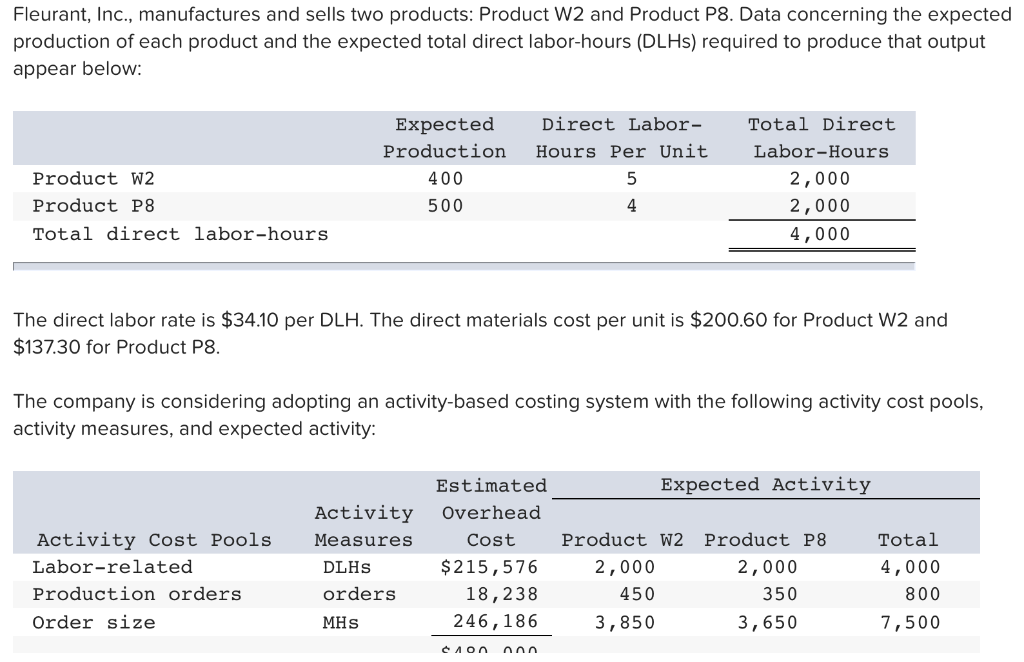Click Product W2 orders value 450
This screenshot has height=662, width=1024.
[x=637, y=594]
